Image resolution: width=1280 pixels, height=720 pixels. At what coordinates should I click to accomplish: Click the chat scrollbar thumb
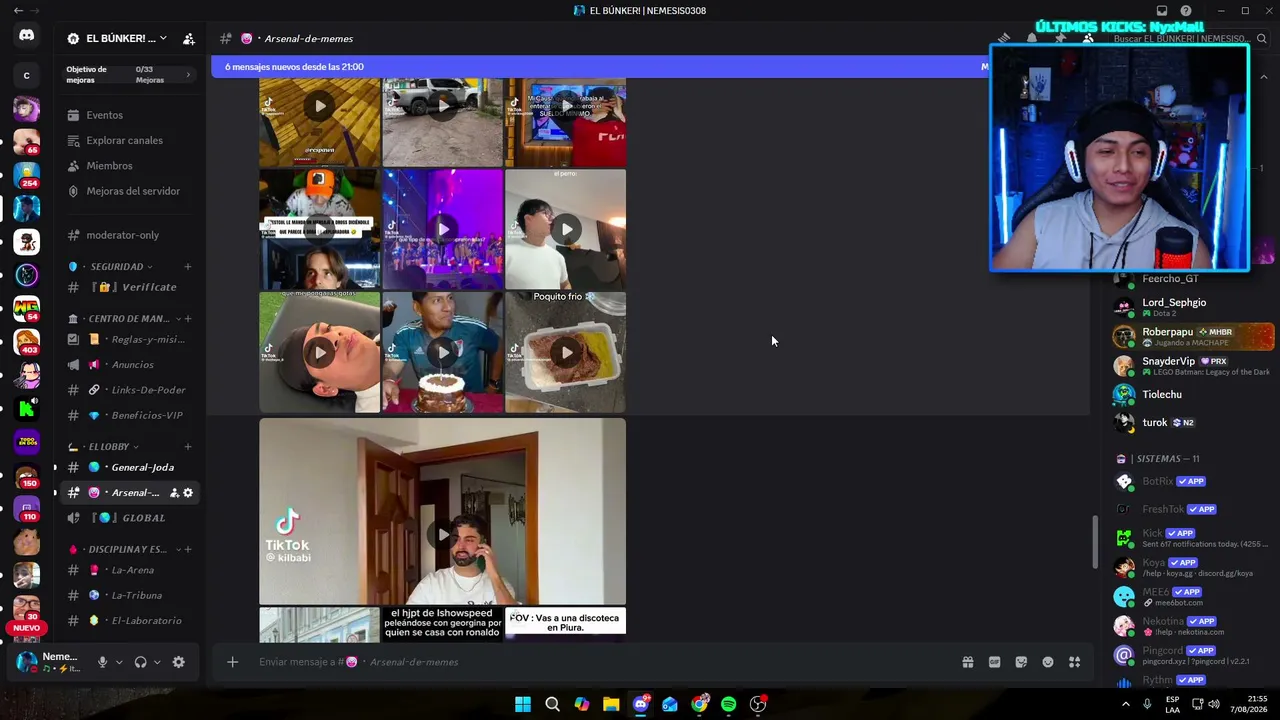(1095, 542)
